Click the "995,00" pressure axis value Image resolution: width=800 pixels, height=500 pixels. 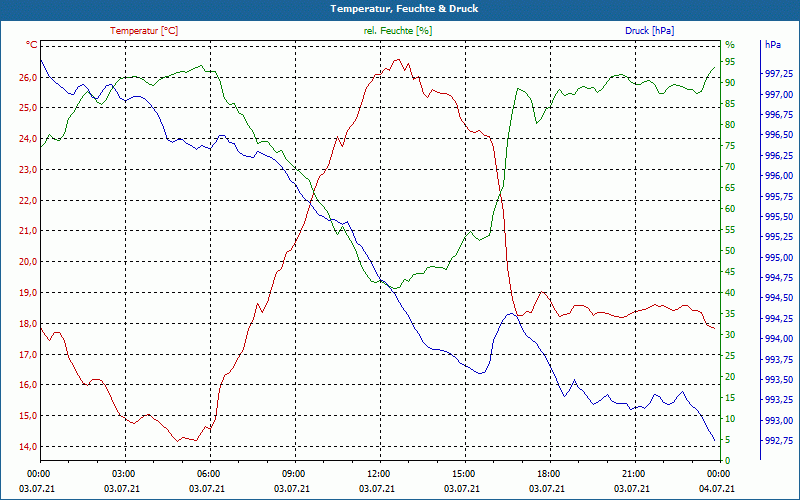(779, 258)
